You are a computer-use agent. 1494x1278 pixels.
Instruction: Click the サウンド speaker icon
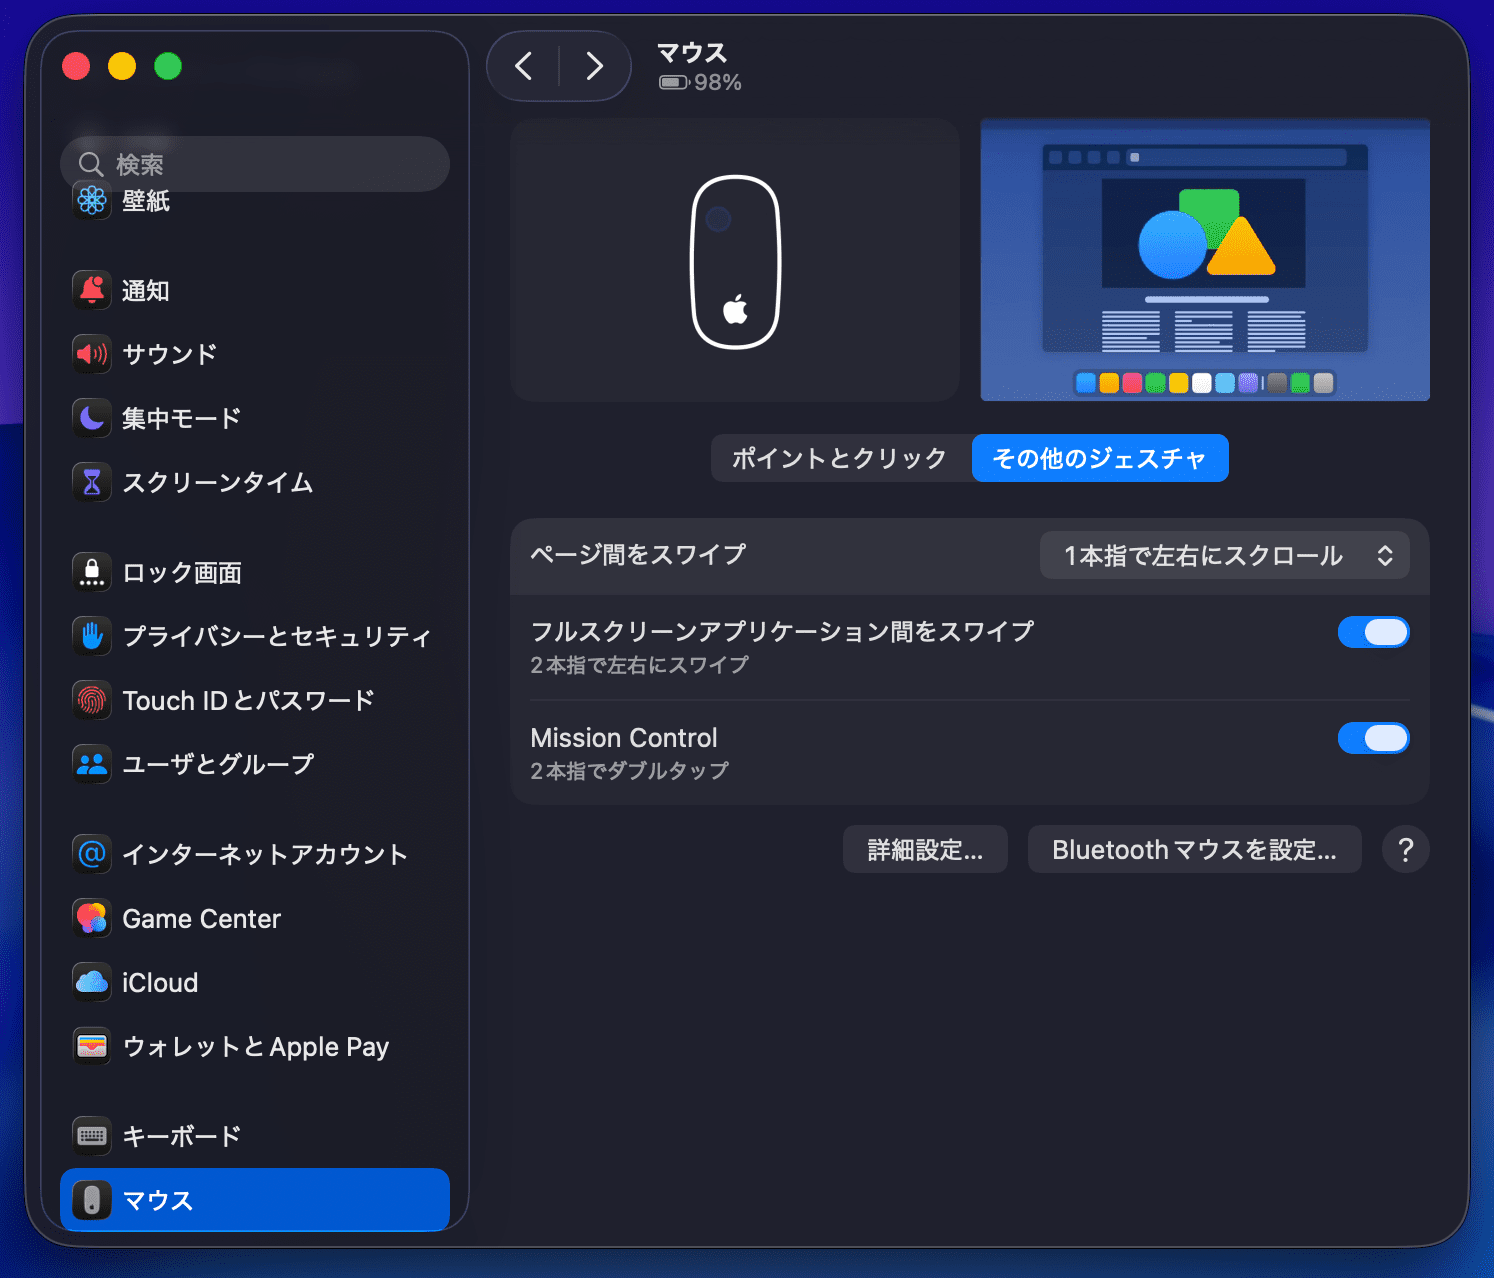[x=92, y=354]
